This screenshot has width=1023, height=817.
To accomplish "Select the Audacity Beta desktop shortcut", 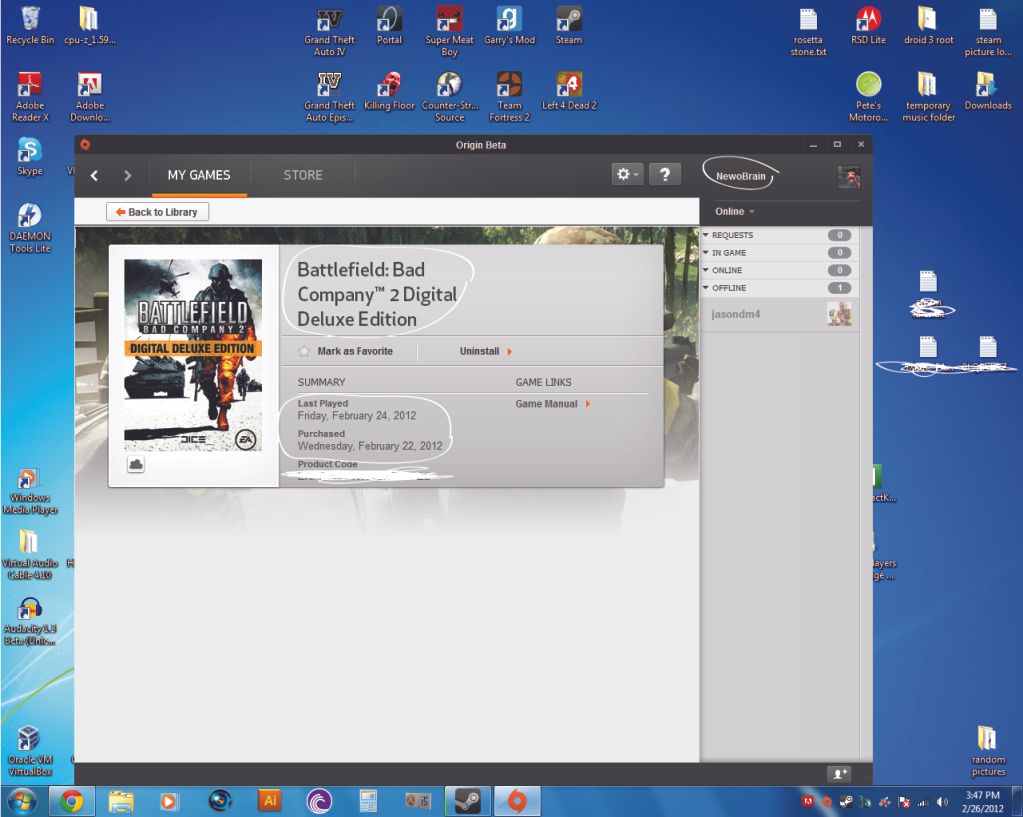I will click(x=30, y=621).
